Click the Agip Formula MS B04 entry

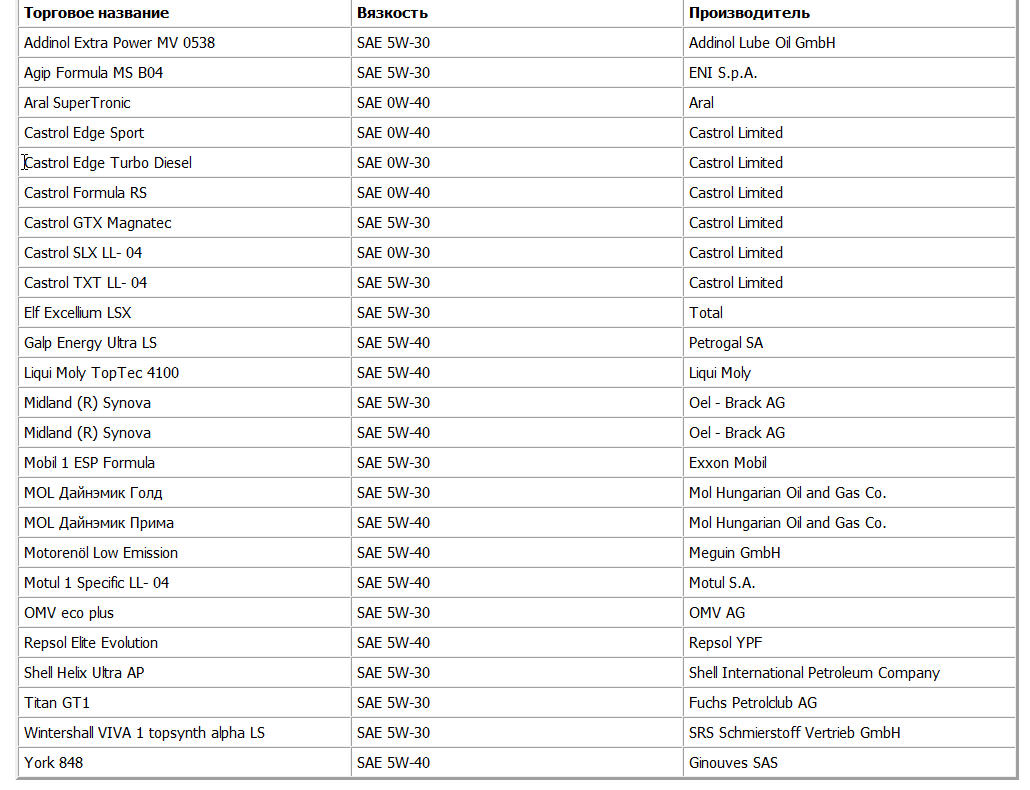click(93, 73)
